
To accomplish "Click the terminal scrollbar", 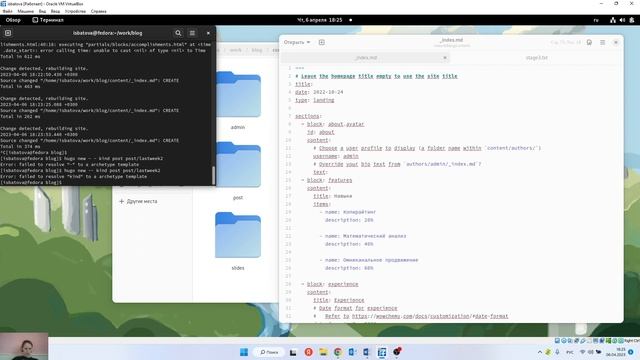I will click(213, 175).
